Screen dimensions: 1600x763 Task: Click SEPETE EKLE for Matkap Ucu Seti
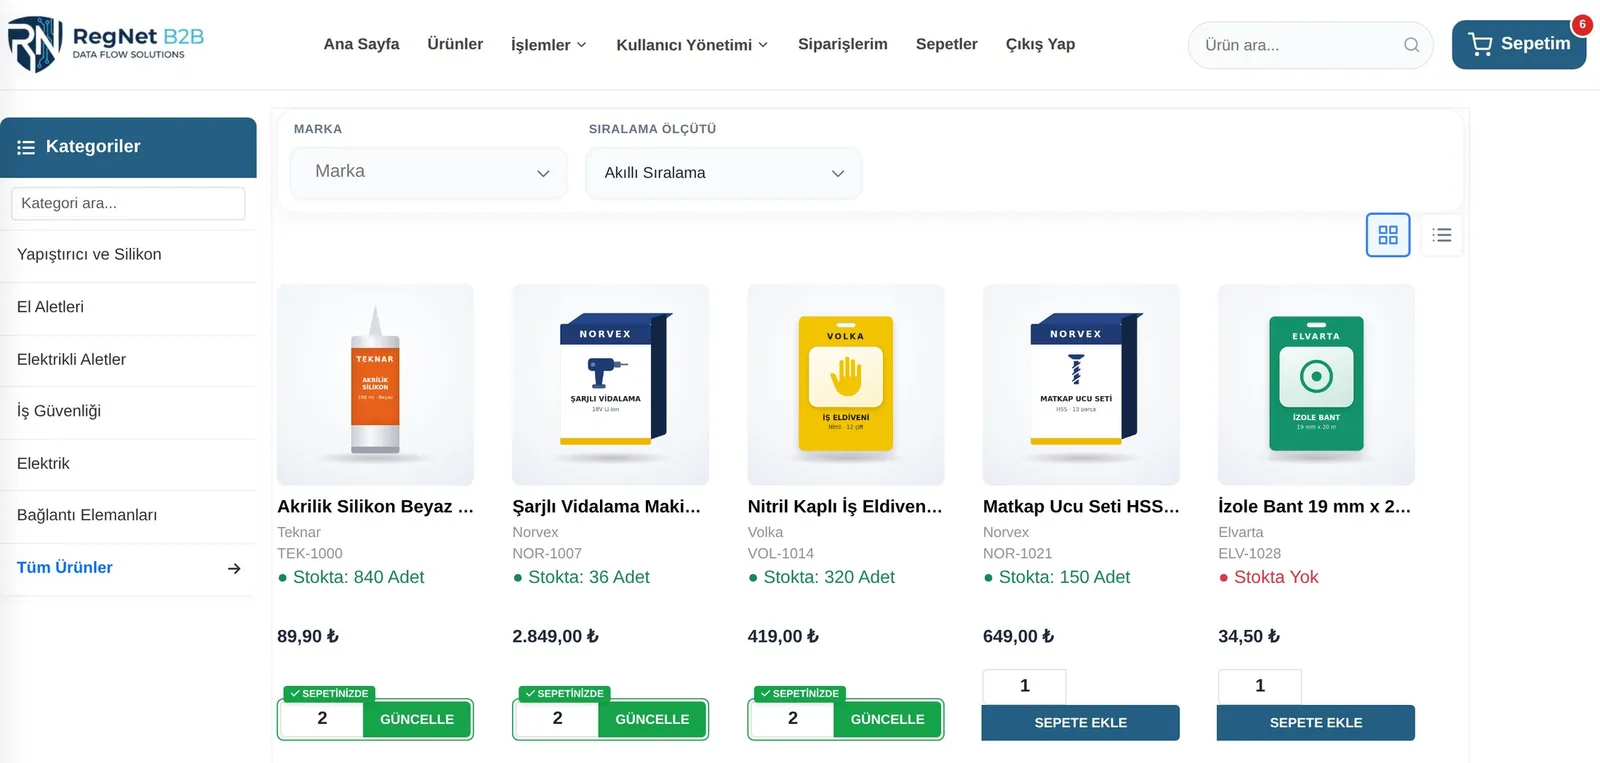tap(1081, 723)
